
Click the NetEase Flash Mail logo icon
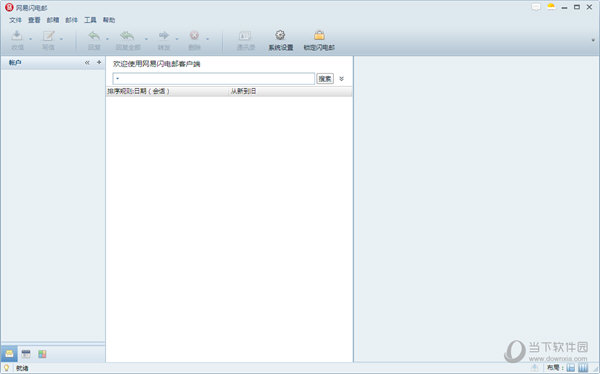click(x=9, y=7)
